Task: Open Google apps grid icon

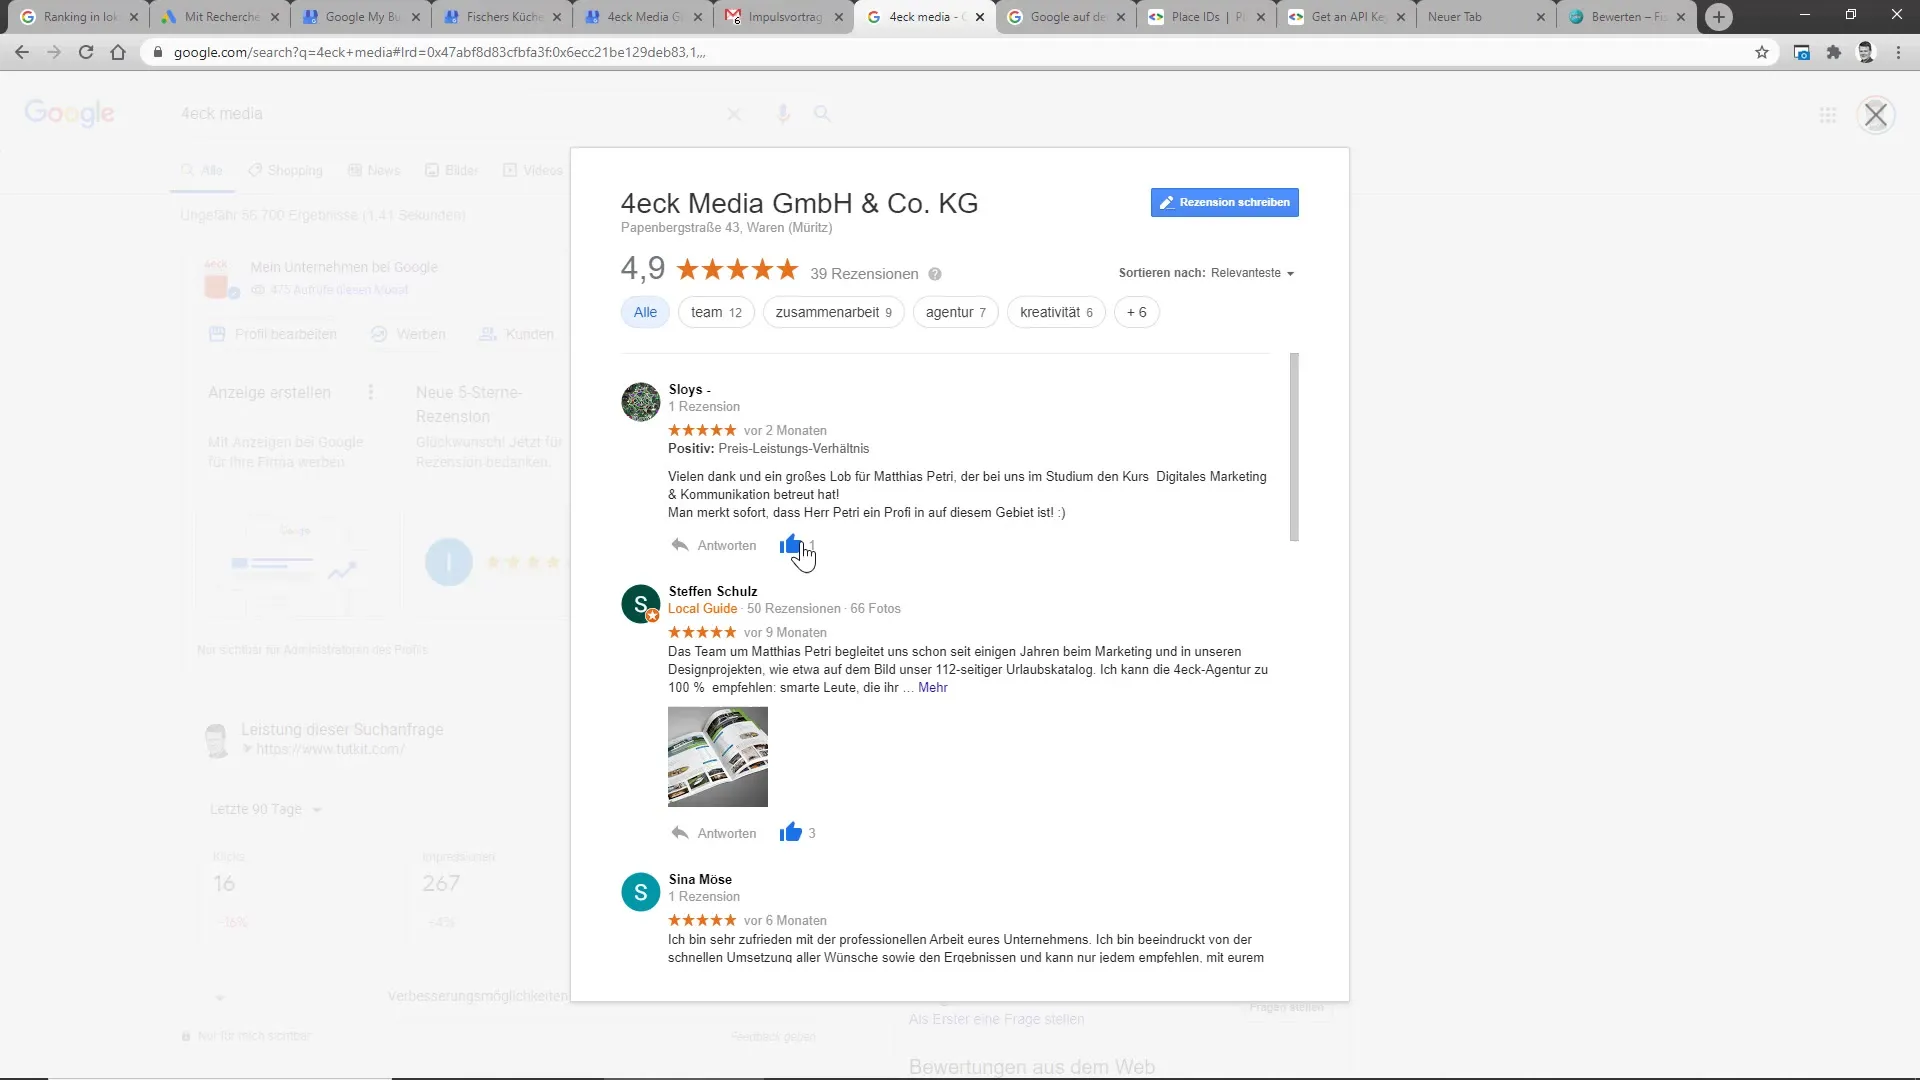Action: point(1828,115)
